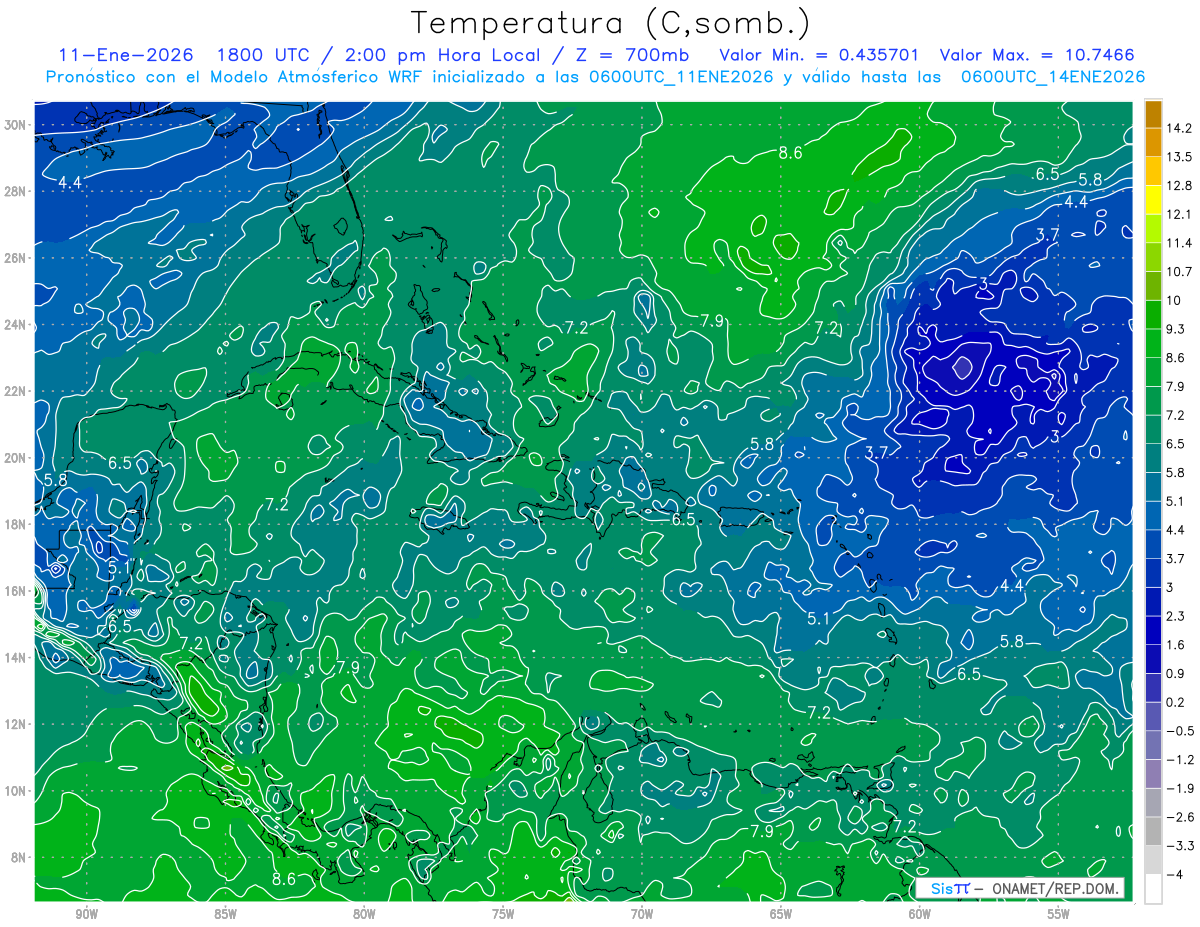Click the "75W" longitude axis label
Screen dimensions: 1200x927
[x=503, y=912]
